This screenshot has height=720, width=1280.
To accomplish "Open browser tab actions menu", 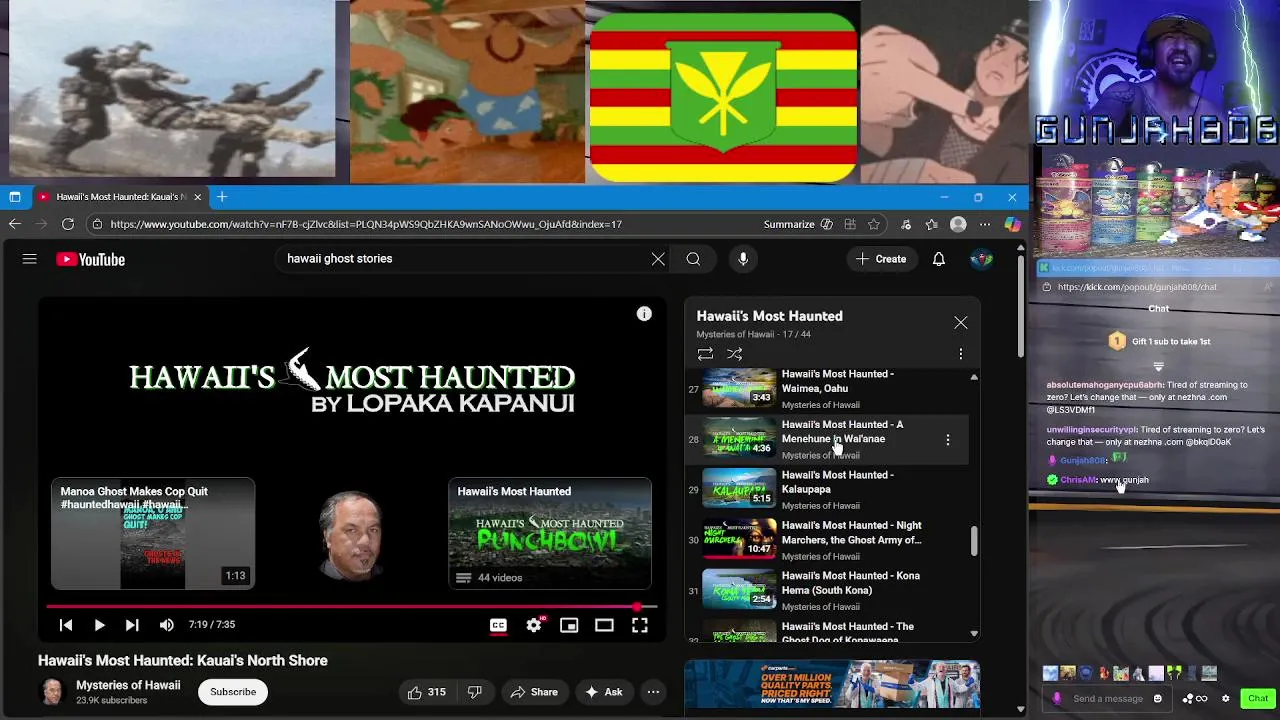I will pos(15,197).
